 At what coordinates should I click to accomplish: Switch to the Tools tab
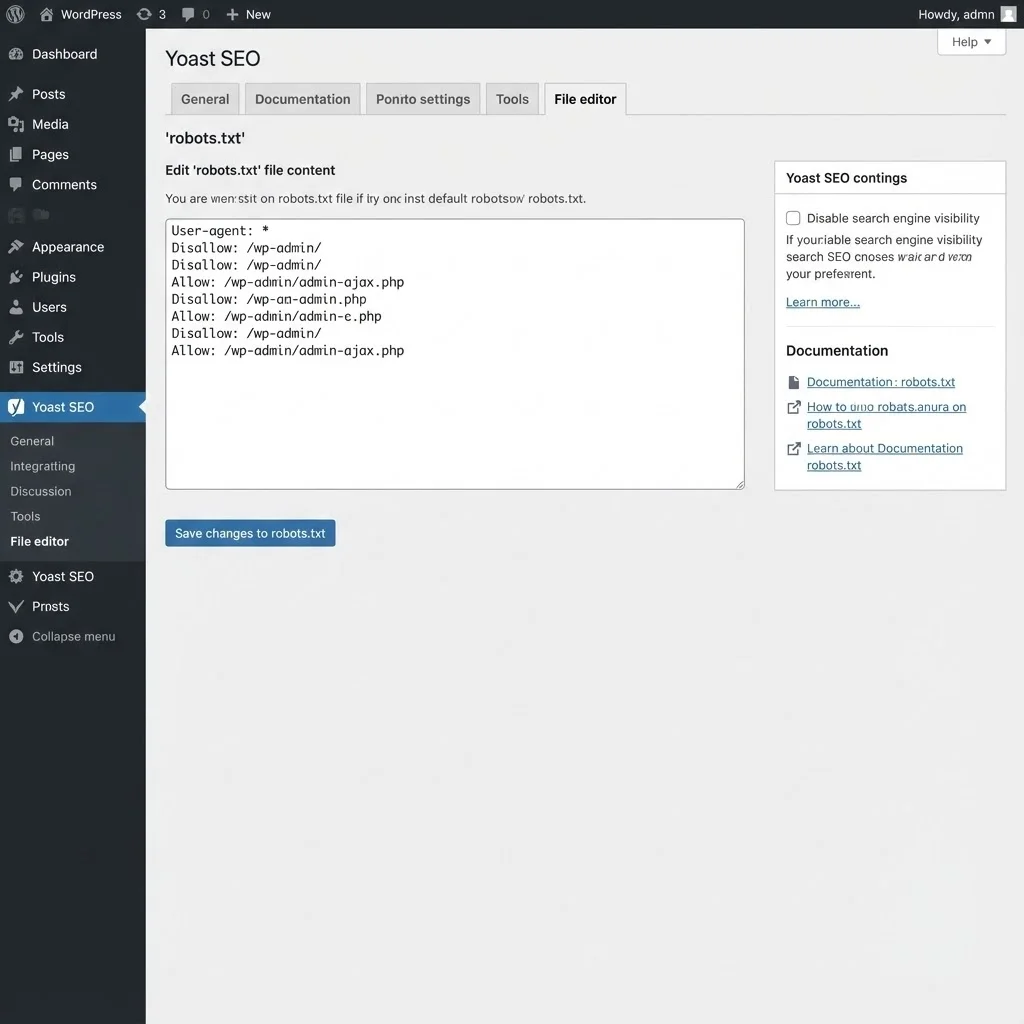point(512,99)
